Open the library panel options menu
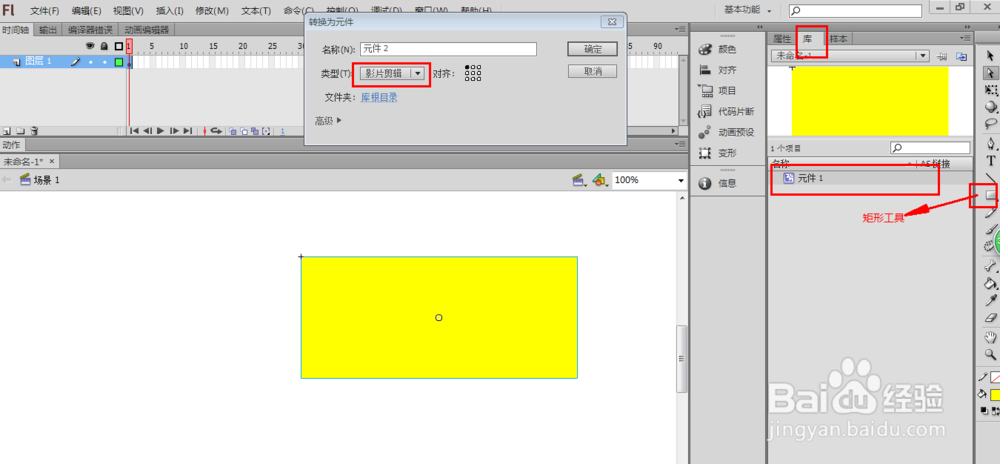 (967, 38)
